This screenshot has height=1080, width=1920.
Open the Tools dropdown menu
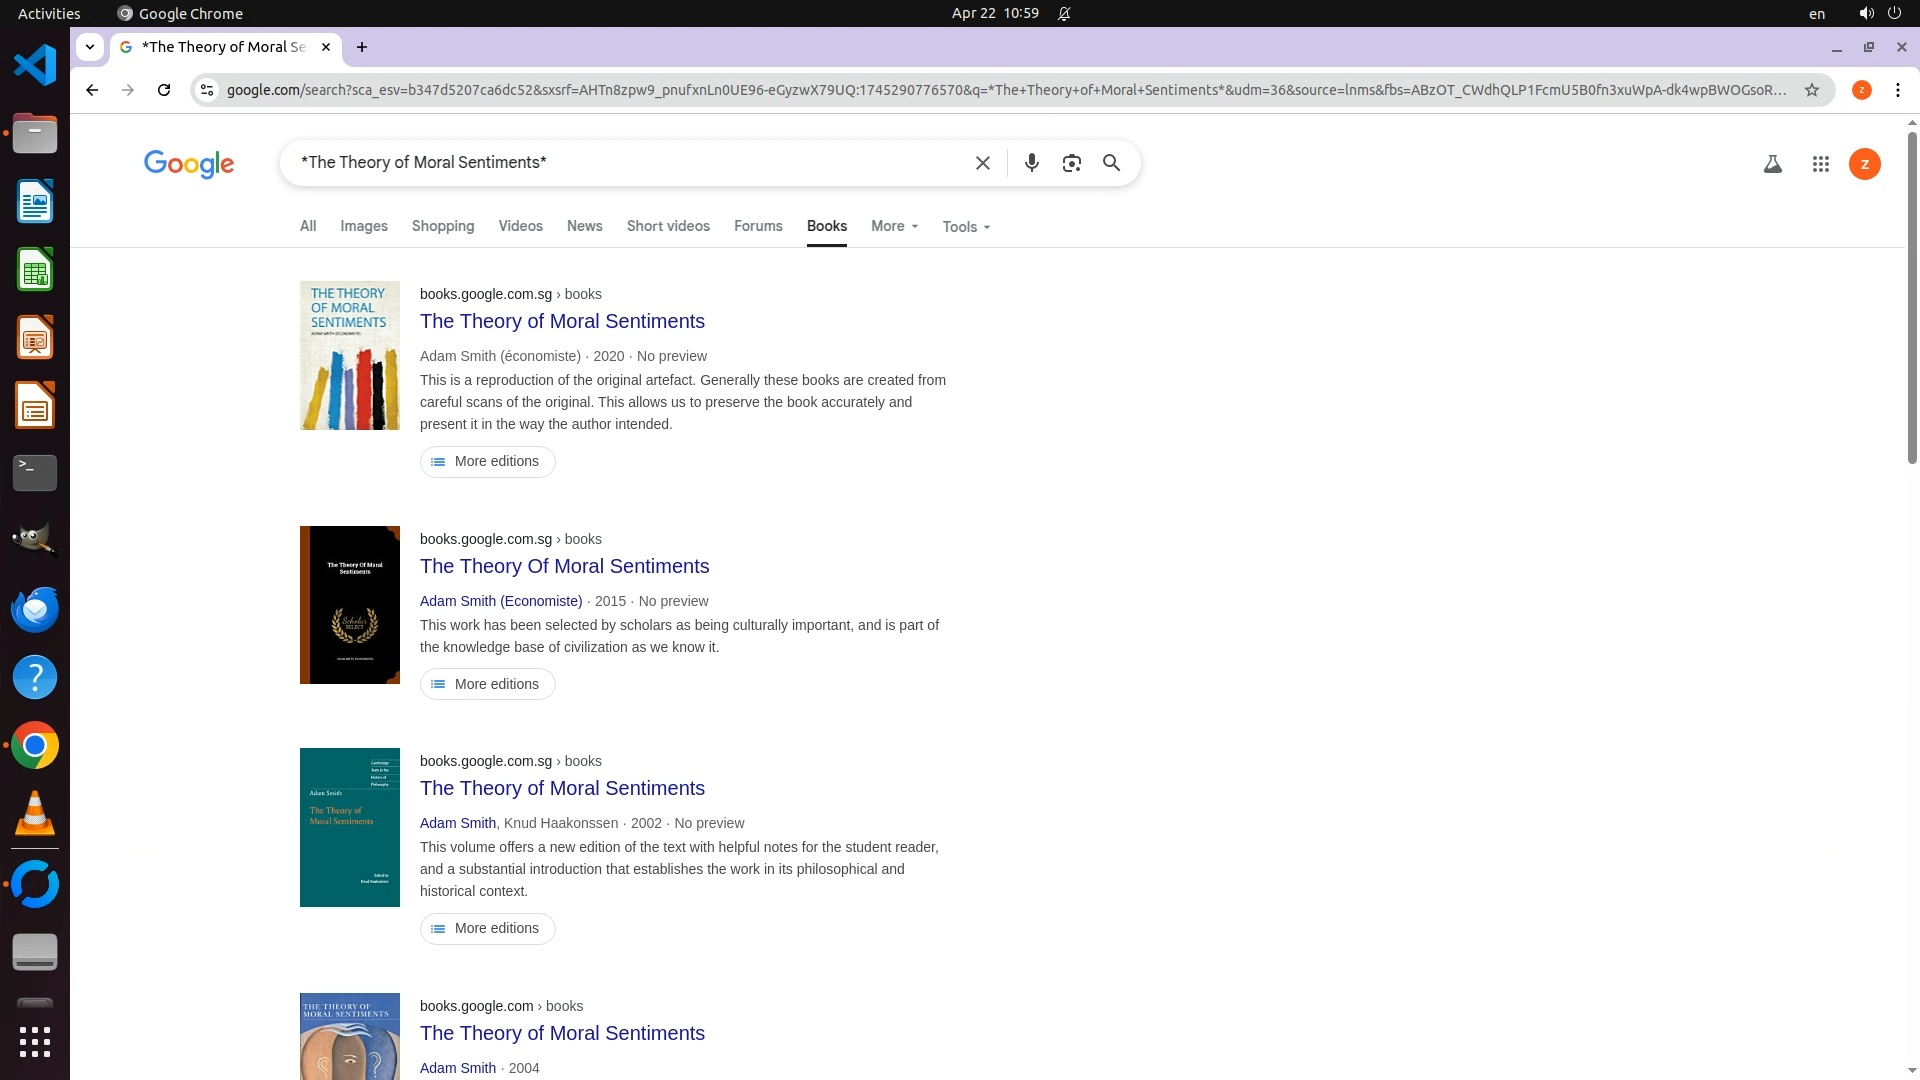(x=965, y=227)
